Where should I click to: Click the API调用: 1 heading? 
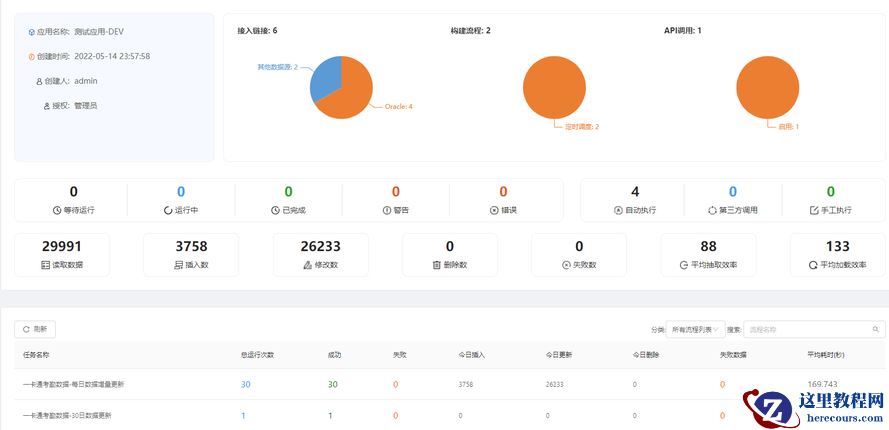pyautogui.click(x=683, y=31)
